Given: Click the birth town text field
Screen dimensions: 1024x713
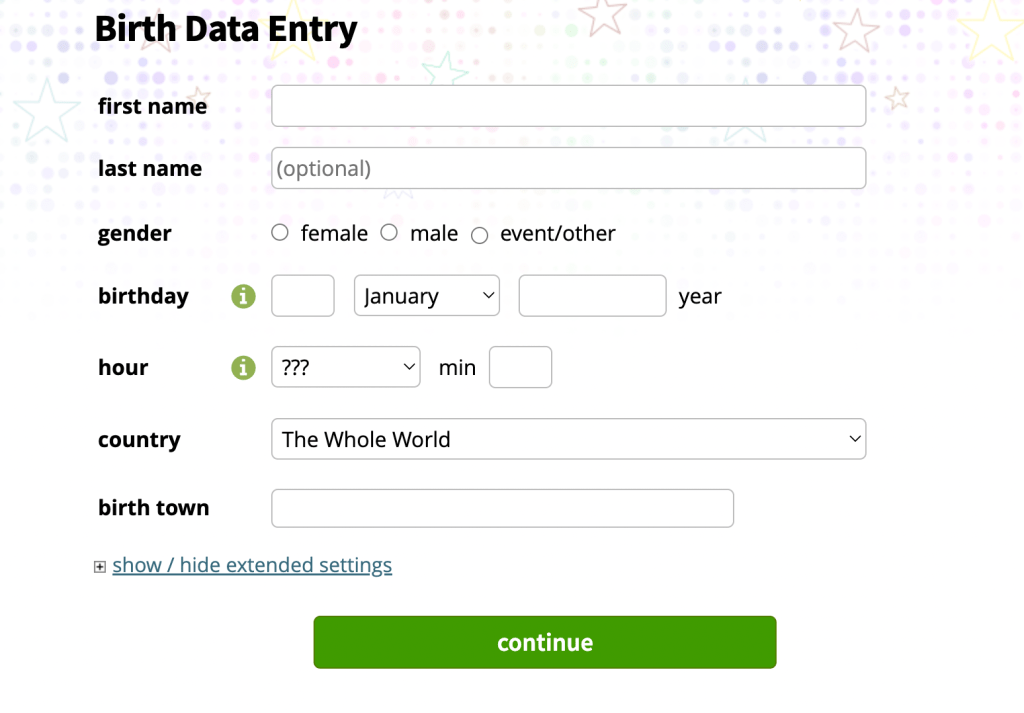Looking at the screenshot, I should (x=502, y=508).
